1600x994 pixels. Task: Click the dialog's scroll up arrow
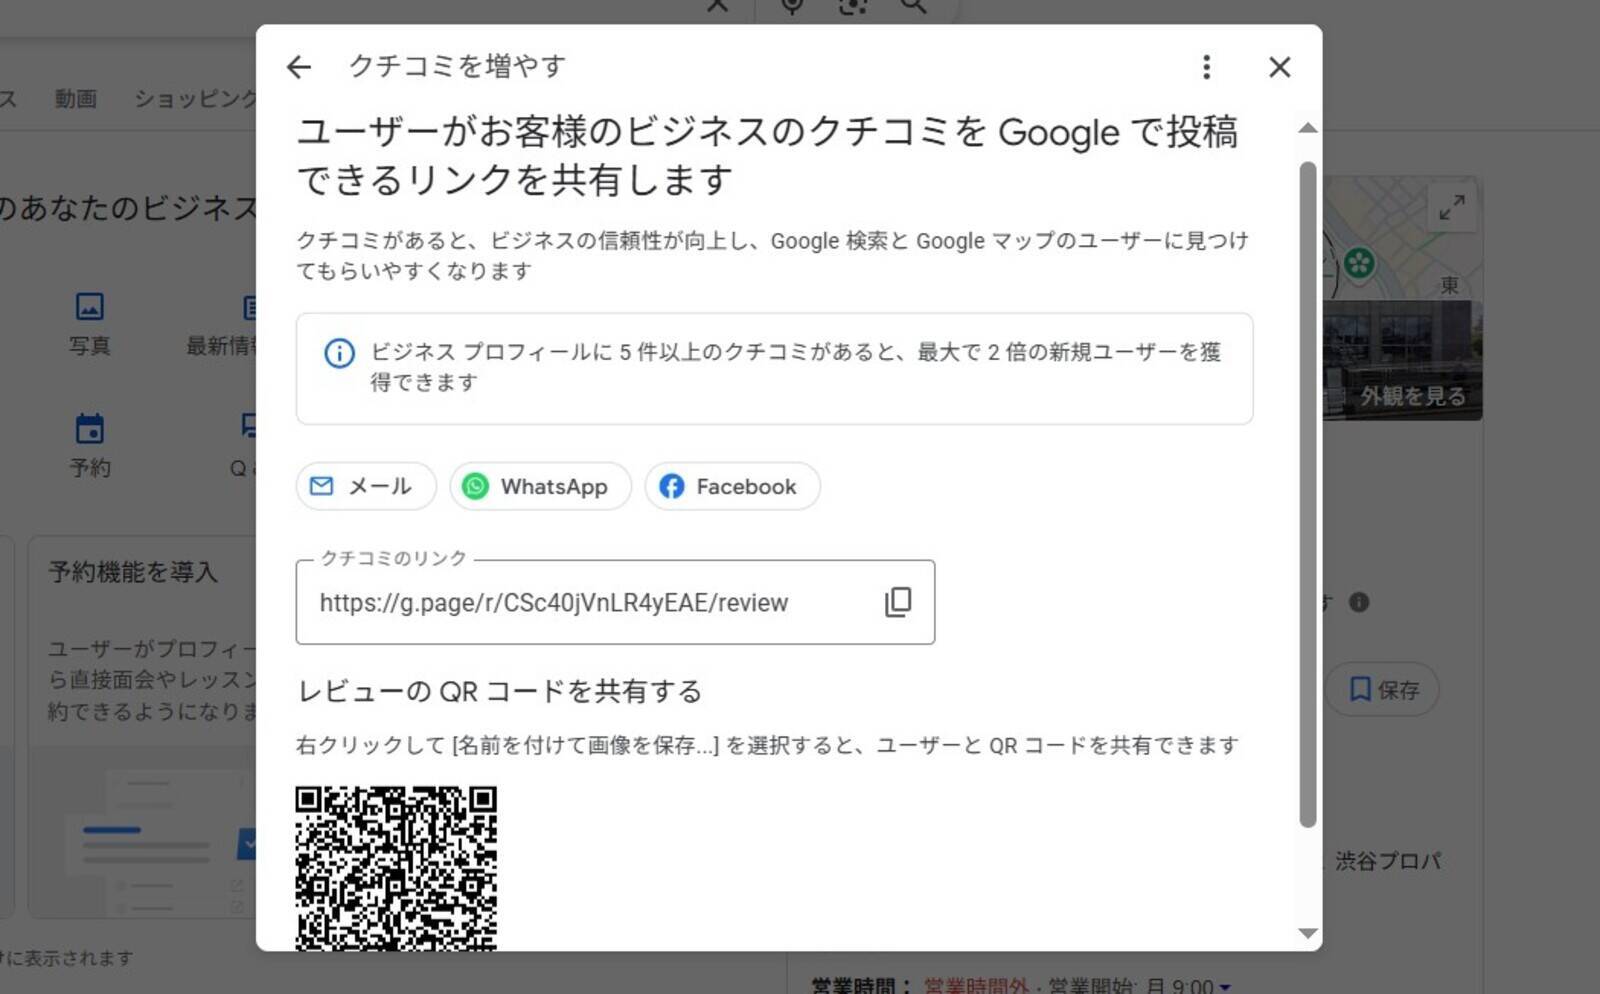(x=1307, y=128)
